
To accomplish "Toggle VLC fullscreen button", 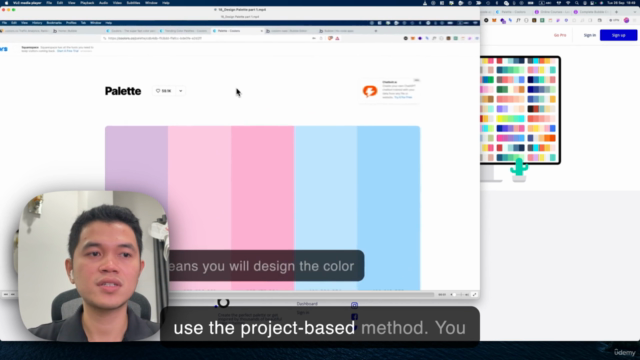I will pos(474,294).
